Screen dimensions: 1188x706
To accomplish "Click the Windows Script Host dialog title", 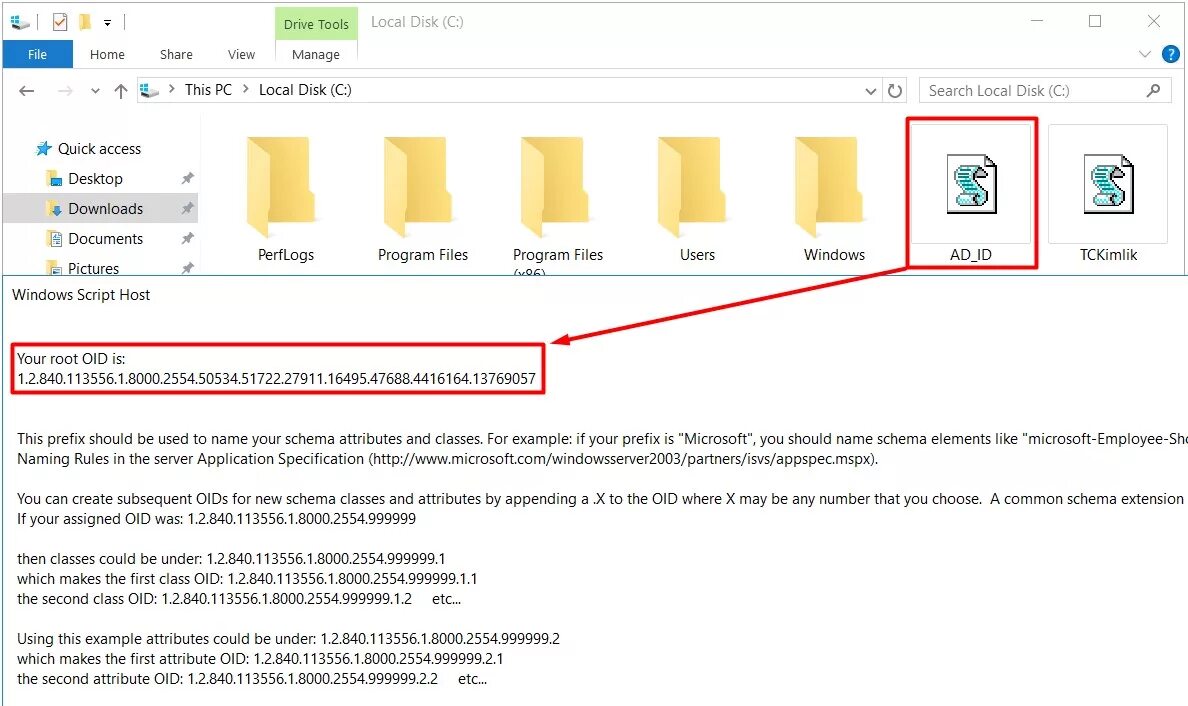I will tap(81, 295).
